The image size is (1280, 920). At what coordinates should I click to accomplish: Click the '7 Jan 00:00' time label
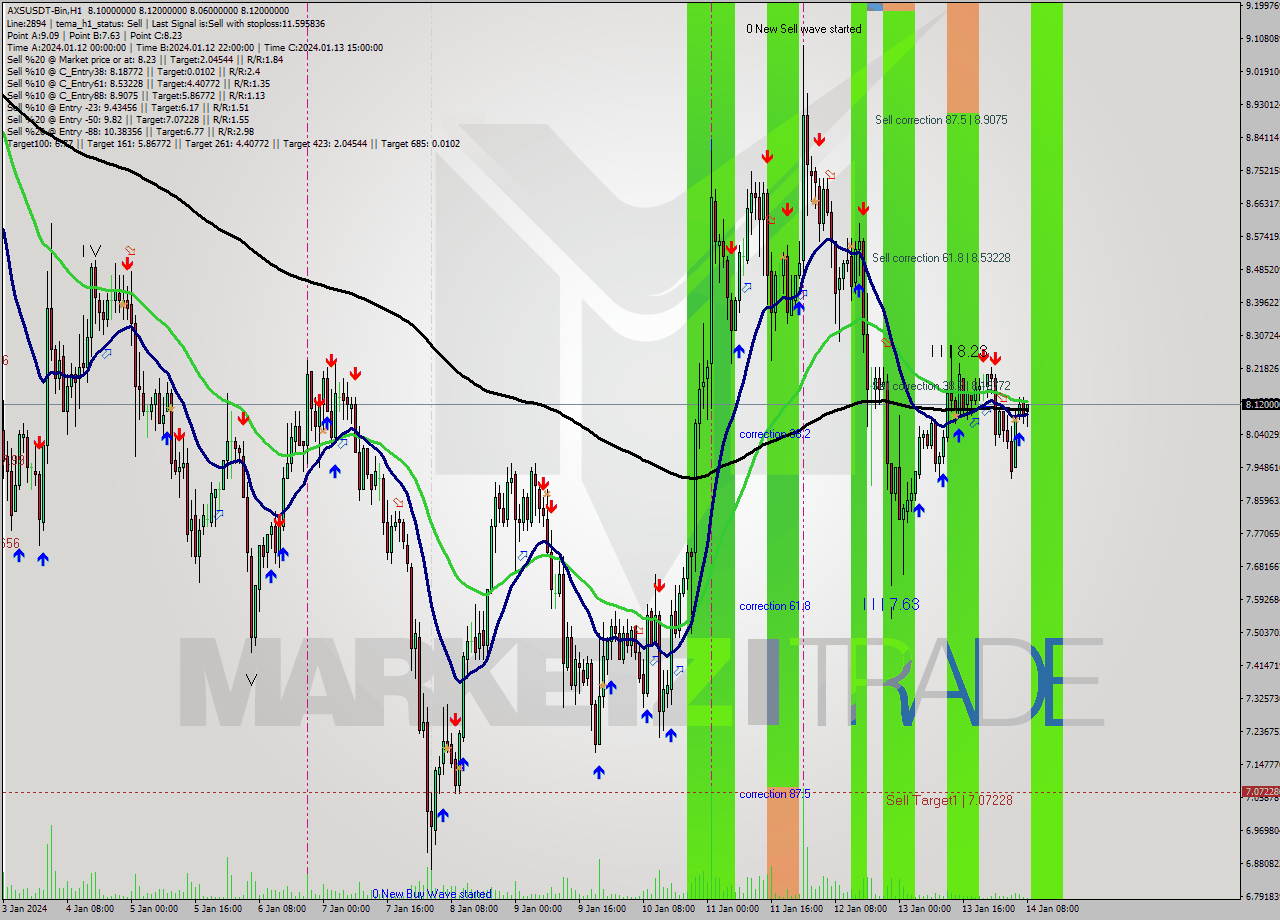coord(346,909)
